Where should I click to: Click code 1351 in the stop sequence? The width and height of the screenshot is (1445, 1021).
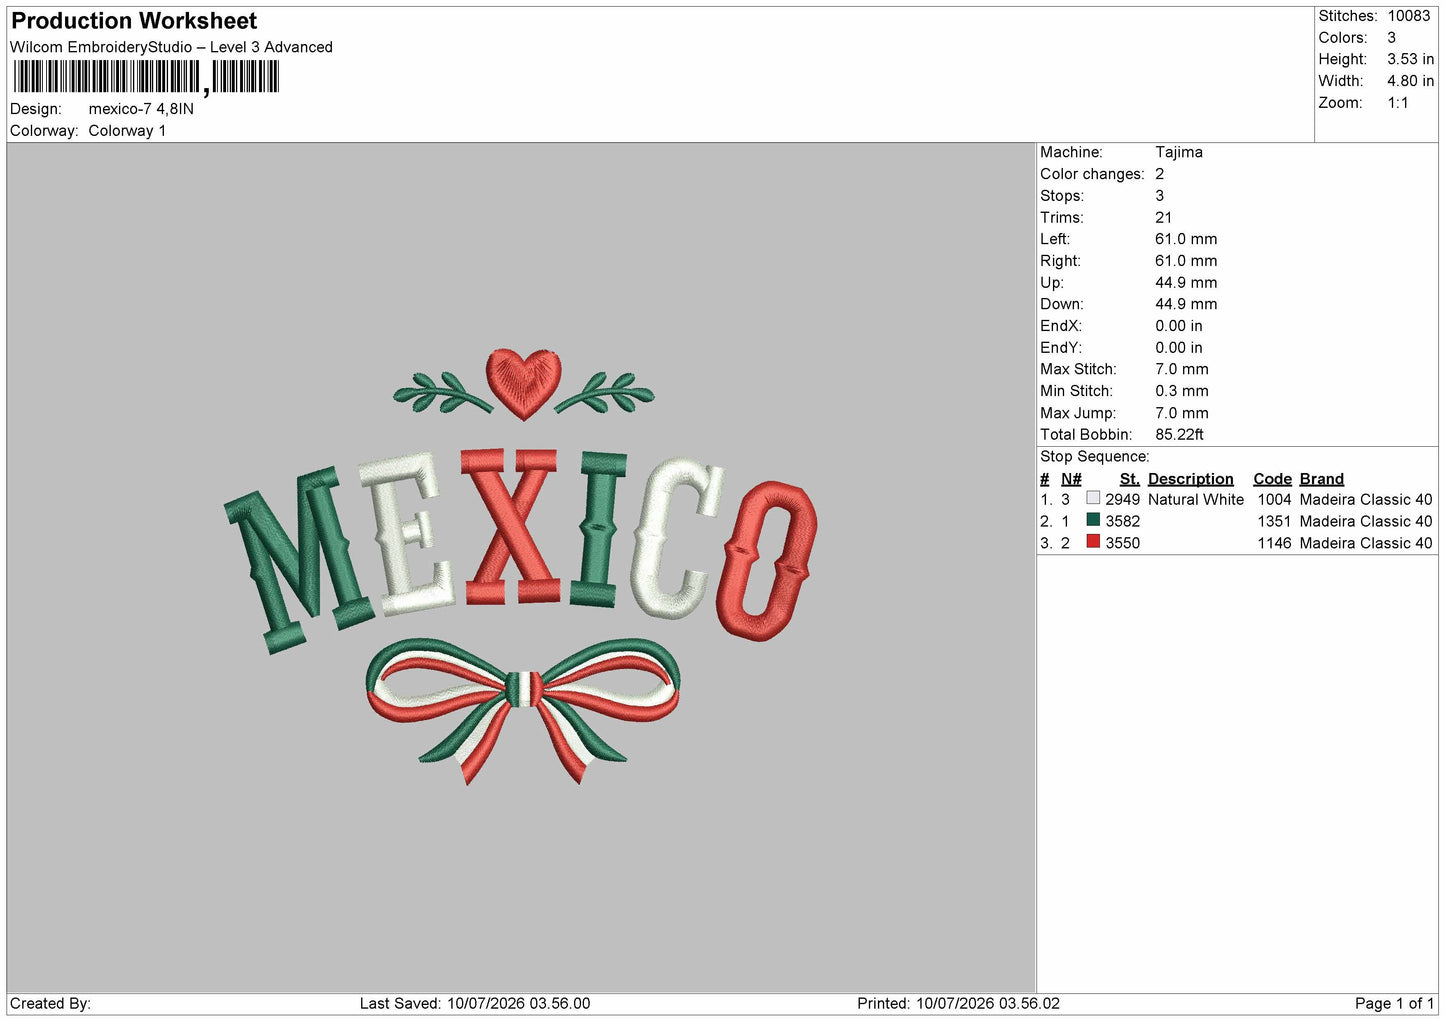pyautogui.click(x=1274, y=521)
